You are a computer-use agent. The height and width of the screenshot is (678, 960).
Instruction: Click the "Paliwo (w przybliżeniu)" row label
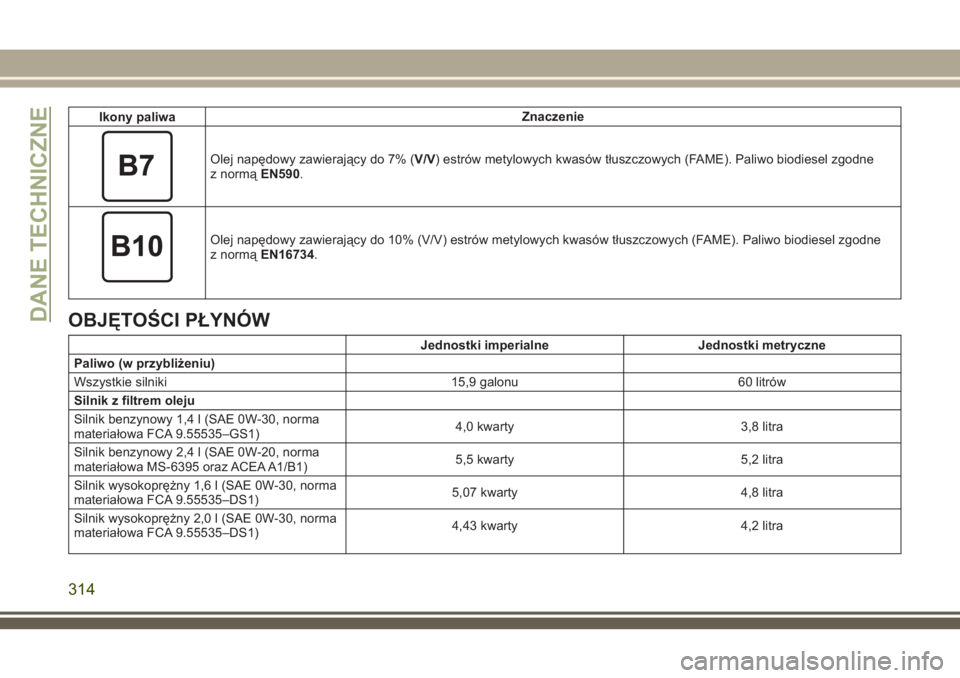144,364
